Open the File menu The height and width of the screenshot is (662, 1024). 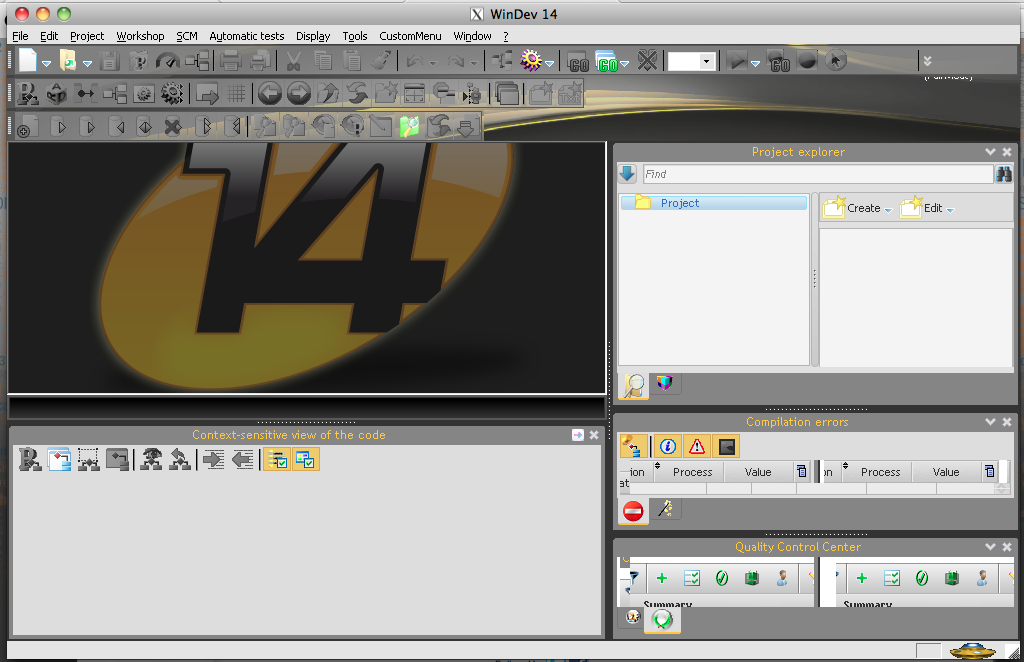pos(20,36)
